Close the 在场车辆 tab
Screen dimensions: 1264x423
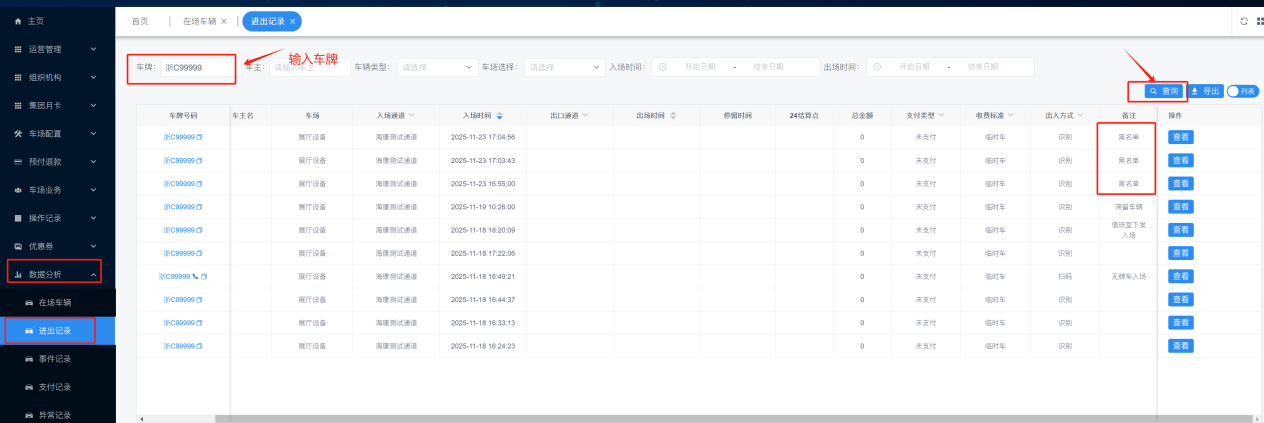point(224,21)
